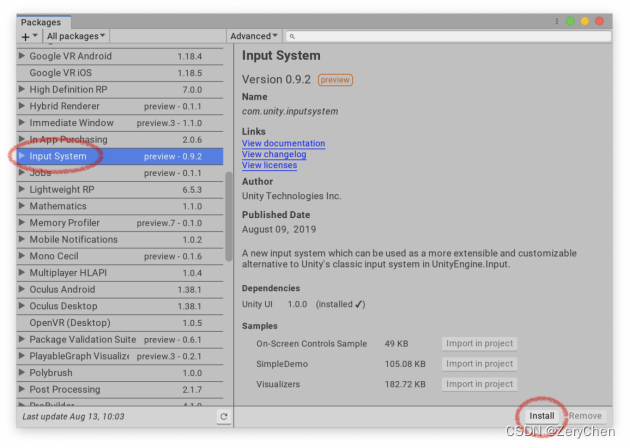Select the Google VR iOS package
Image resolution: width=630 pixels, height=448 pixels.
[120, 73]
